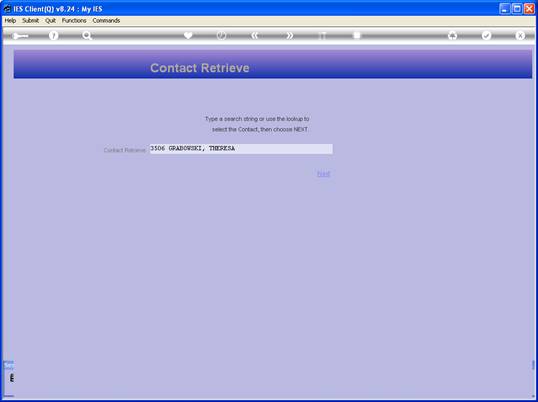Open the Functions menu
Screen dimensions: 538x402
pyautogui.click(x=74, y=21)
